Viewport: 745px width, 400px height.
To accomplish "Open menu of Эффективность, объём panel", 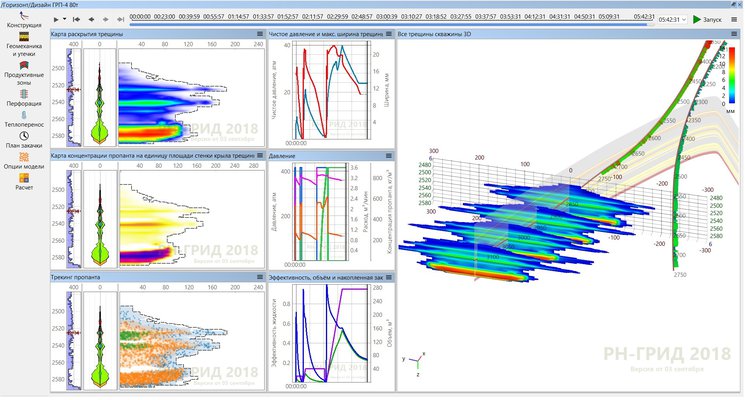I will click(389, 277).
